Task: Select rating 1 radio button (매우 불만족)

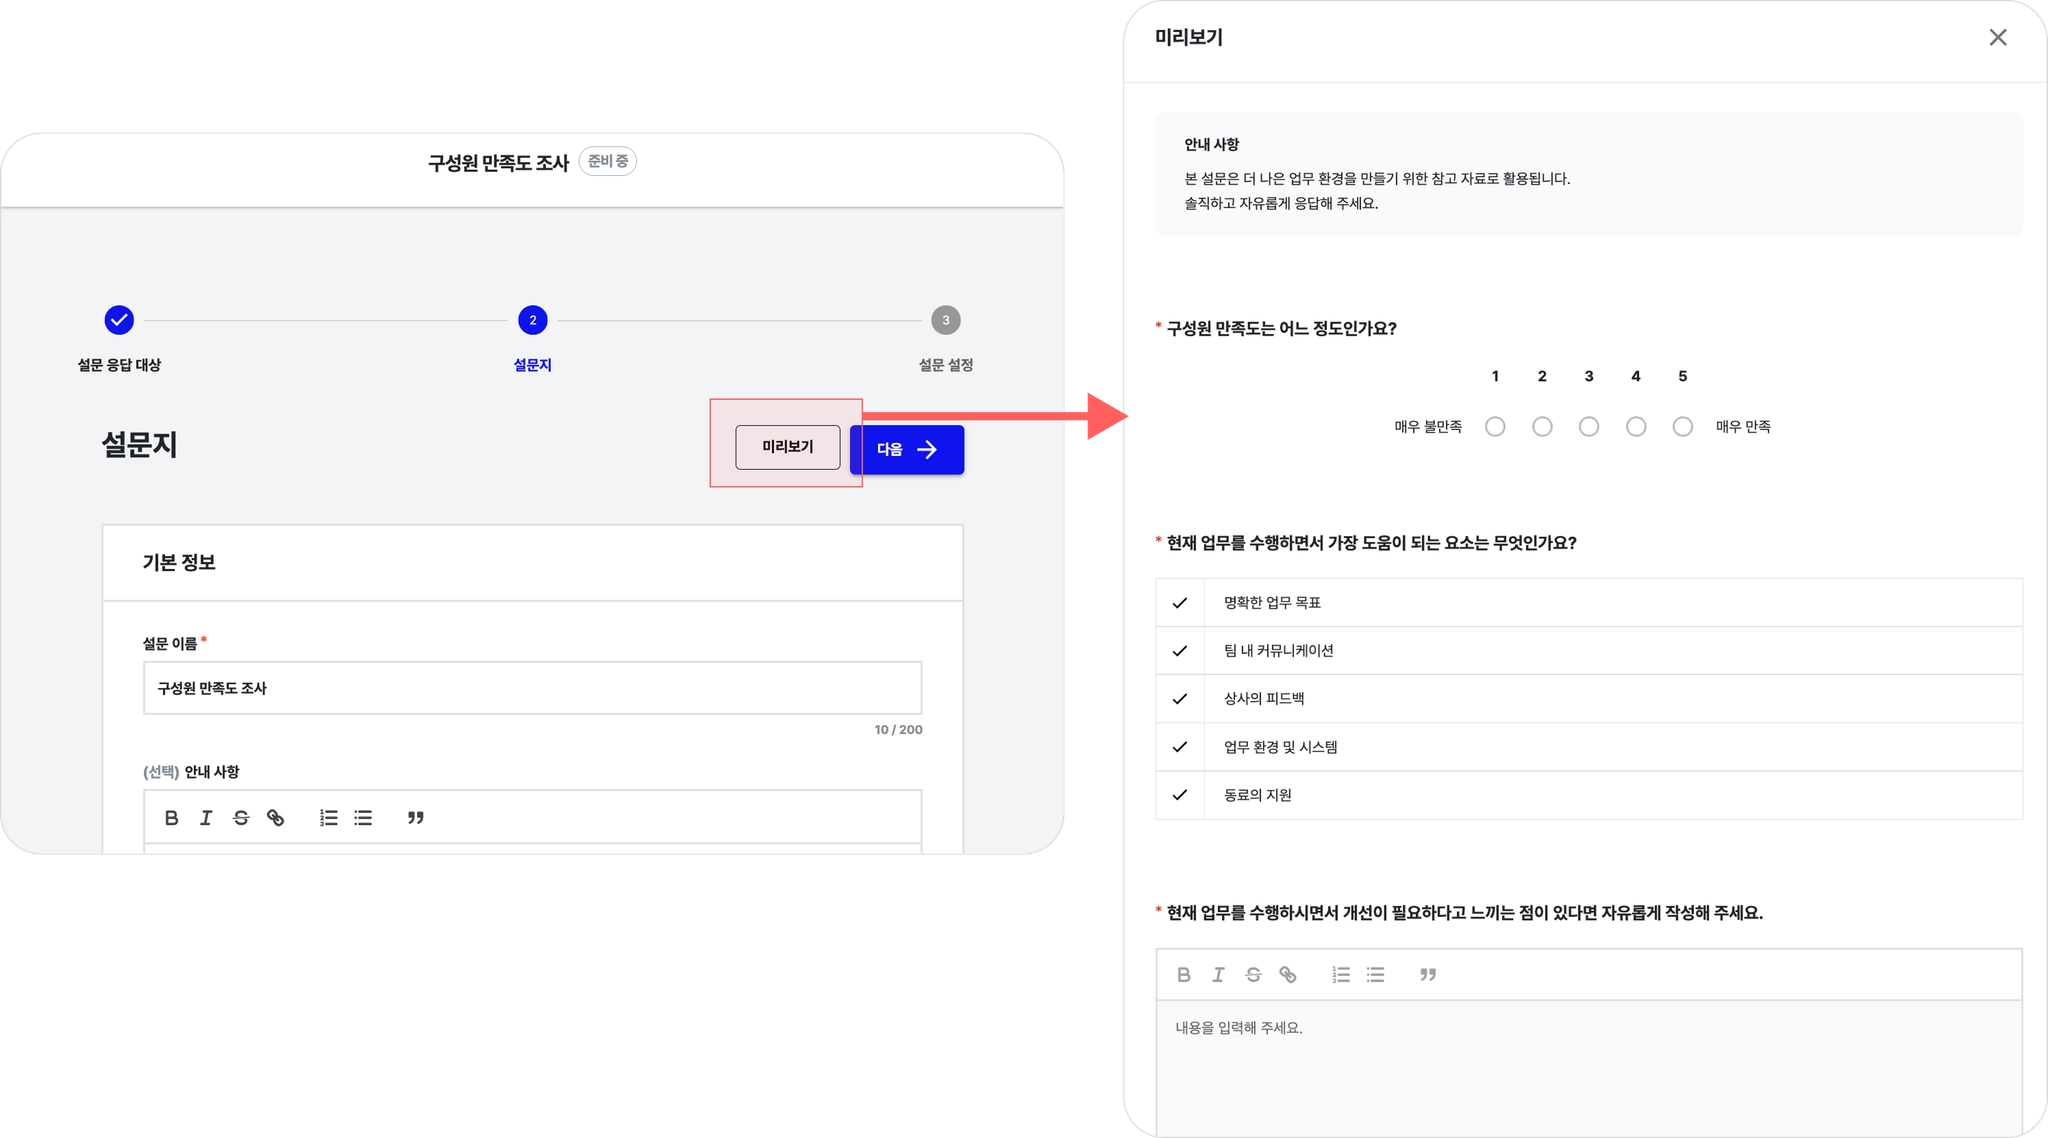Action: coord(1495,427)
